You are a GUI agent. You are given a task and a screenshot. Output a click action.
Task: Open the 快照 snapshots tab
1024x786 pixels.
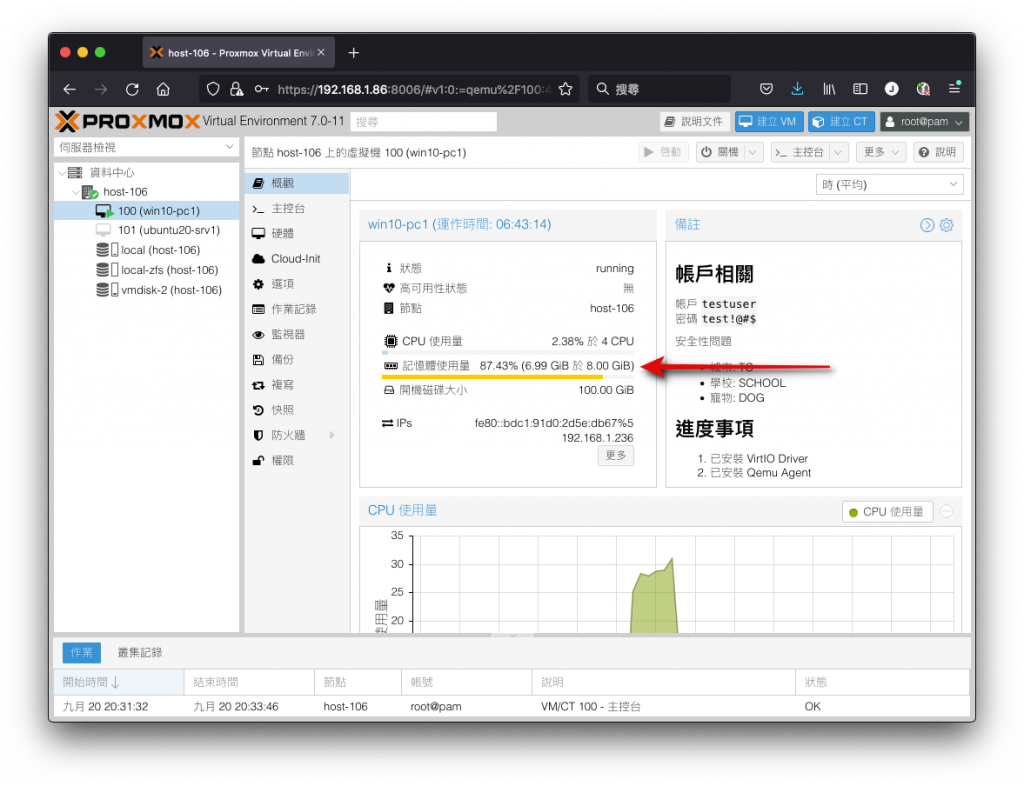pos(297,410)
